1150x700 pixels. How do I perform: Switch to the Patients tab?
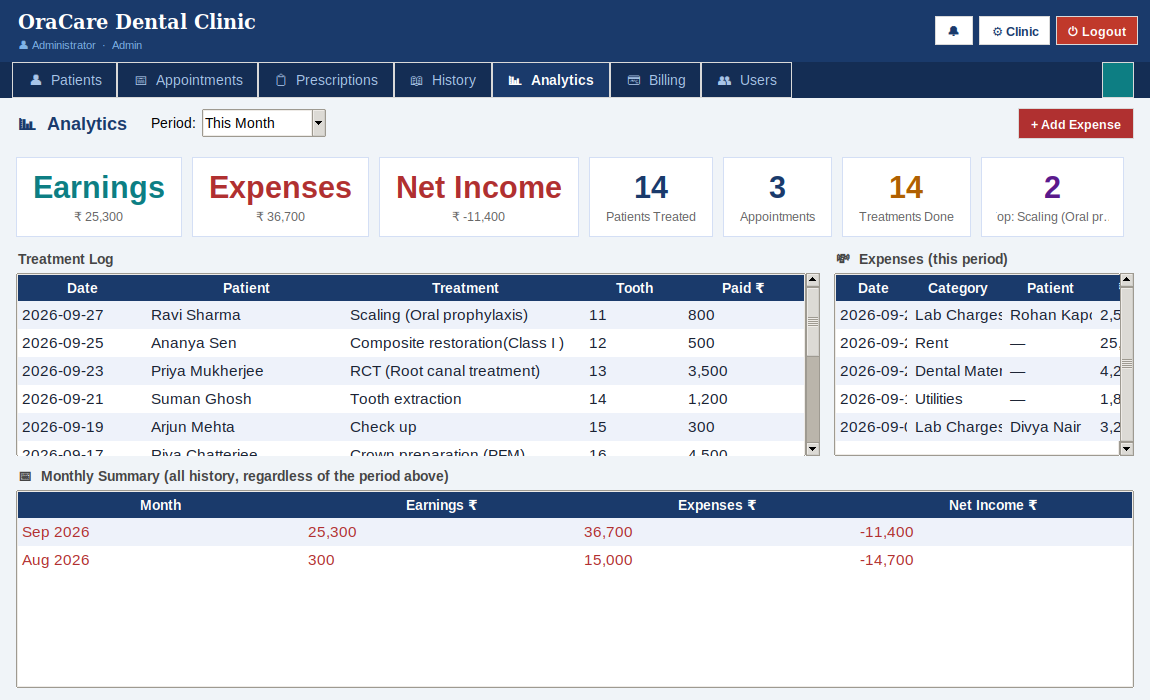click(65, 80)
